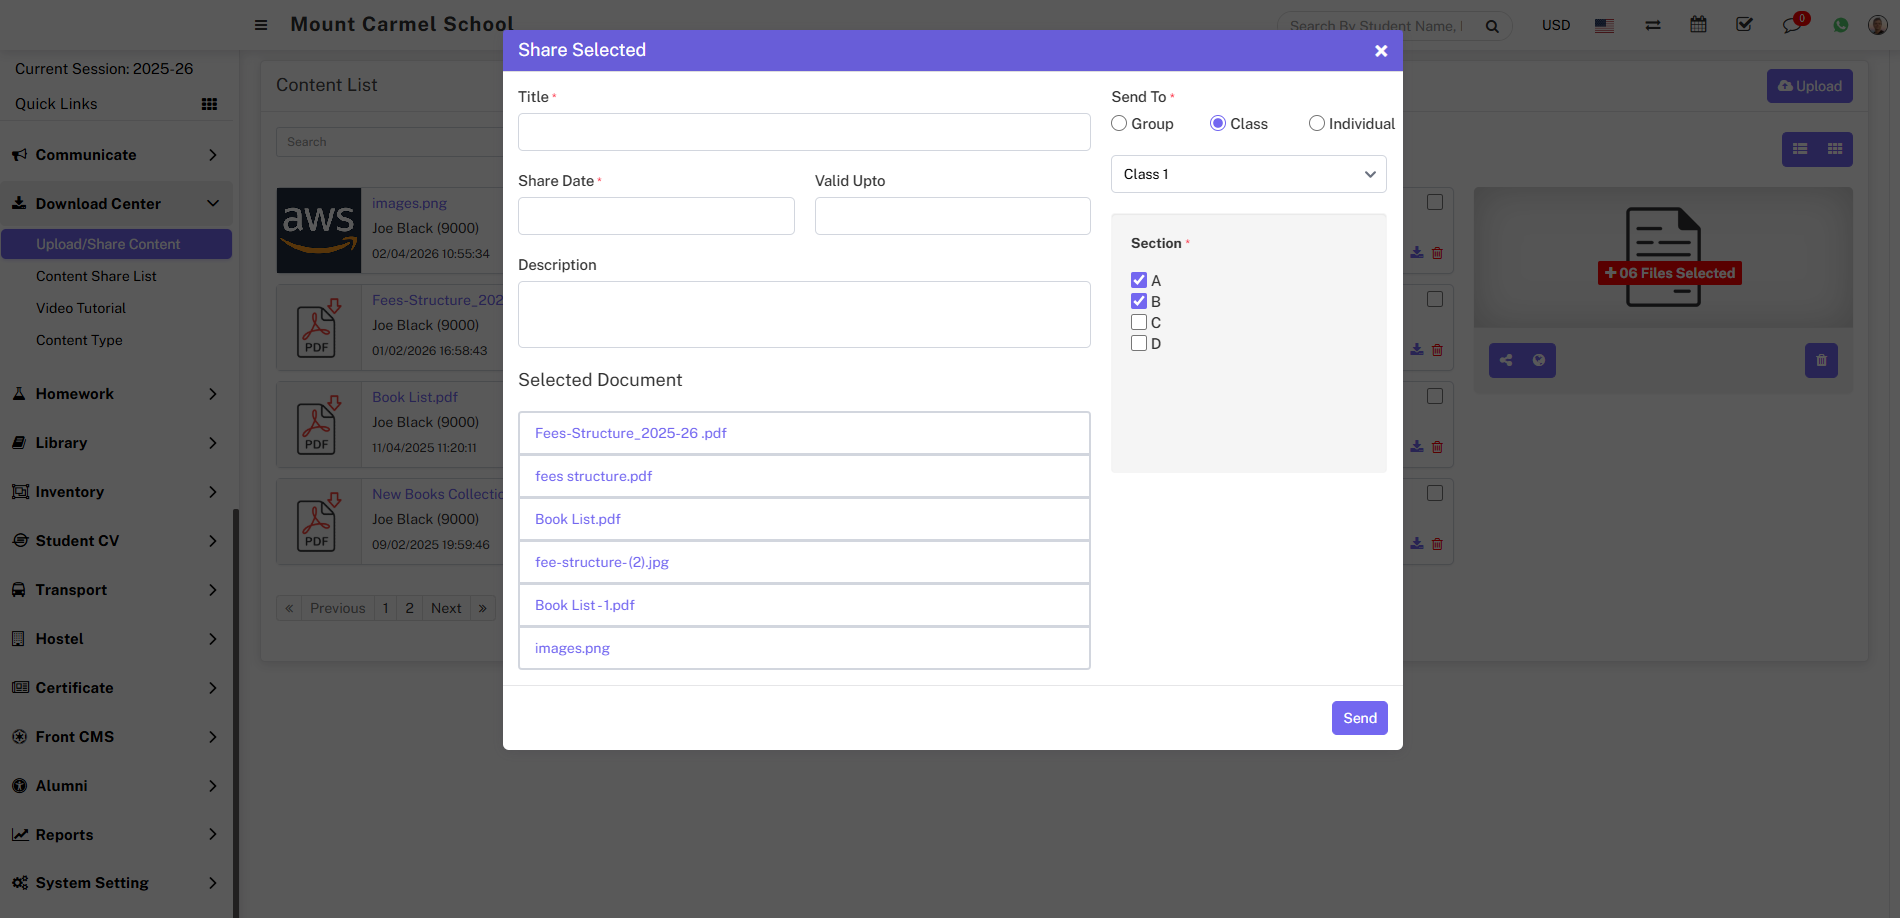Select the Group radio button
1900x918 pixels.
tap(1119, 124)
